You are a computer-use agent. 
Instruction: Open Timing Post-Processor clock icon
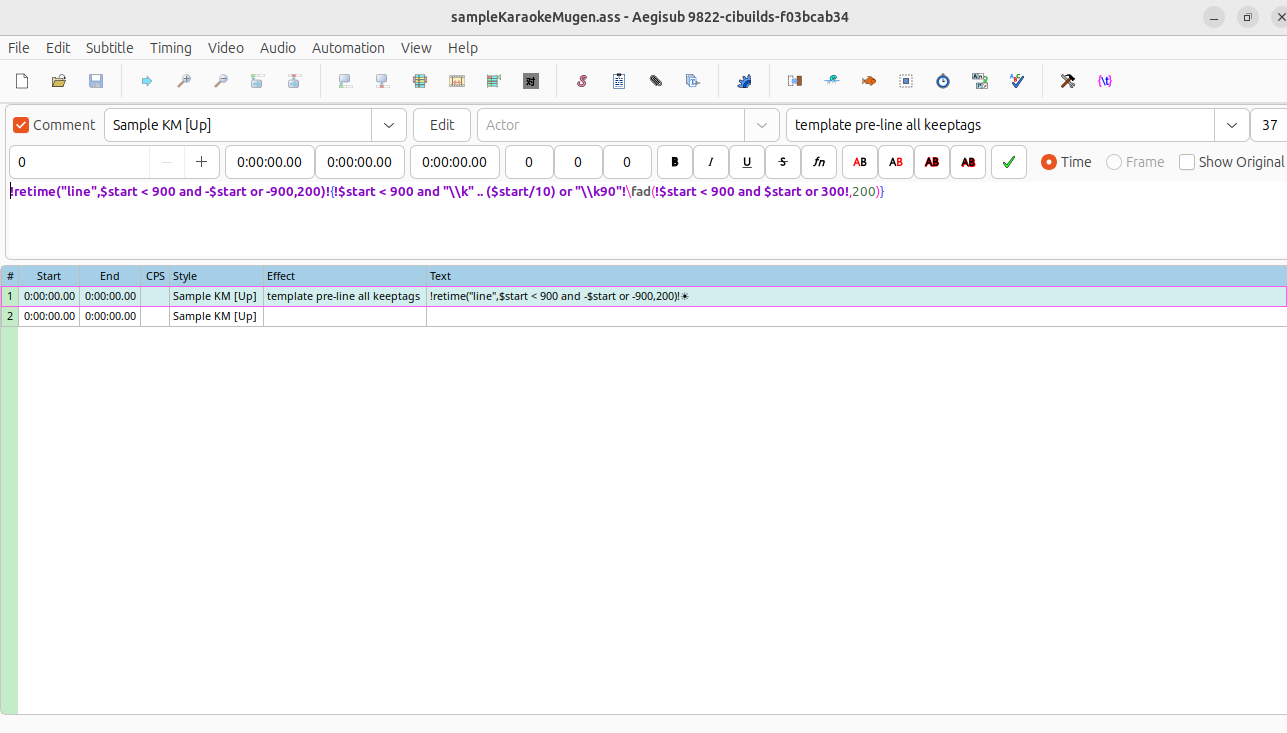(943, 81)
